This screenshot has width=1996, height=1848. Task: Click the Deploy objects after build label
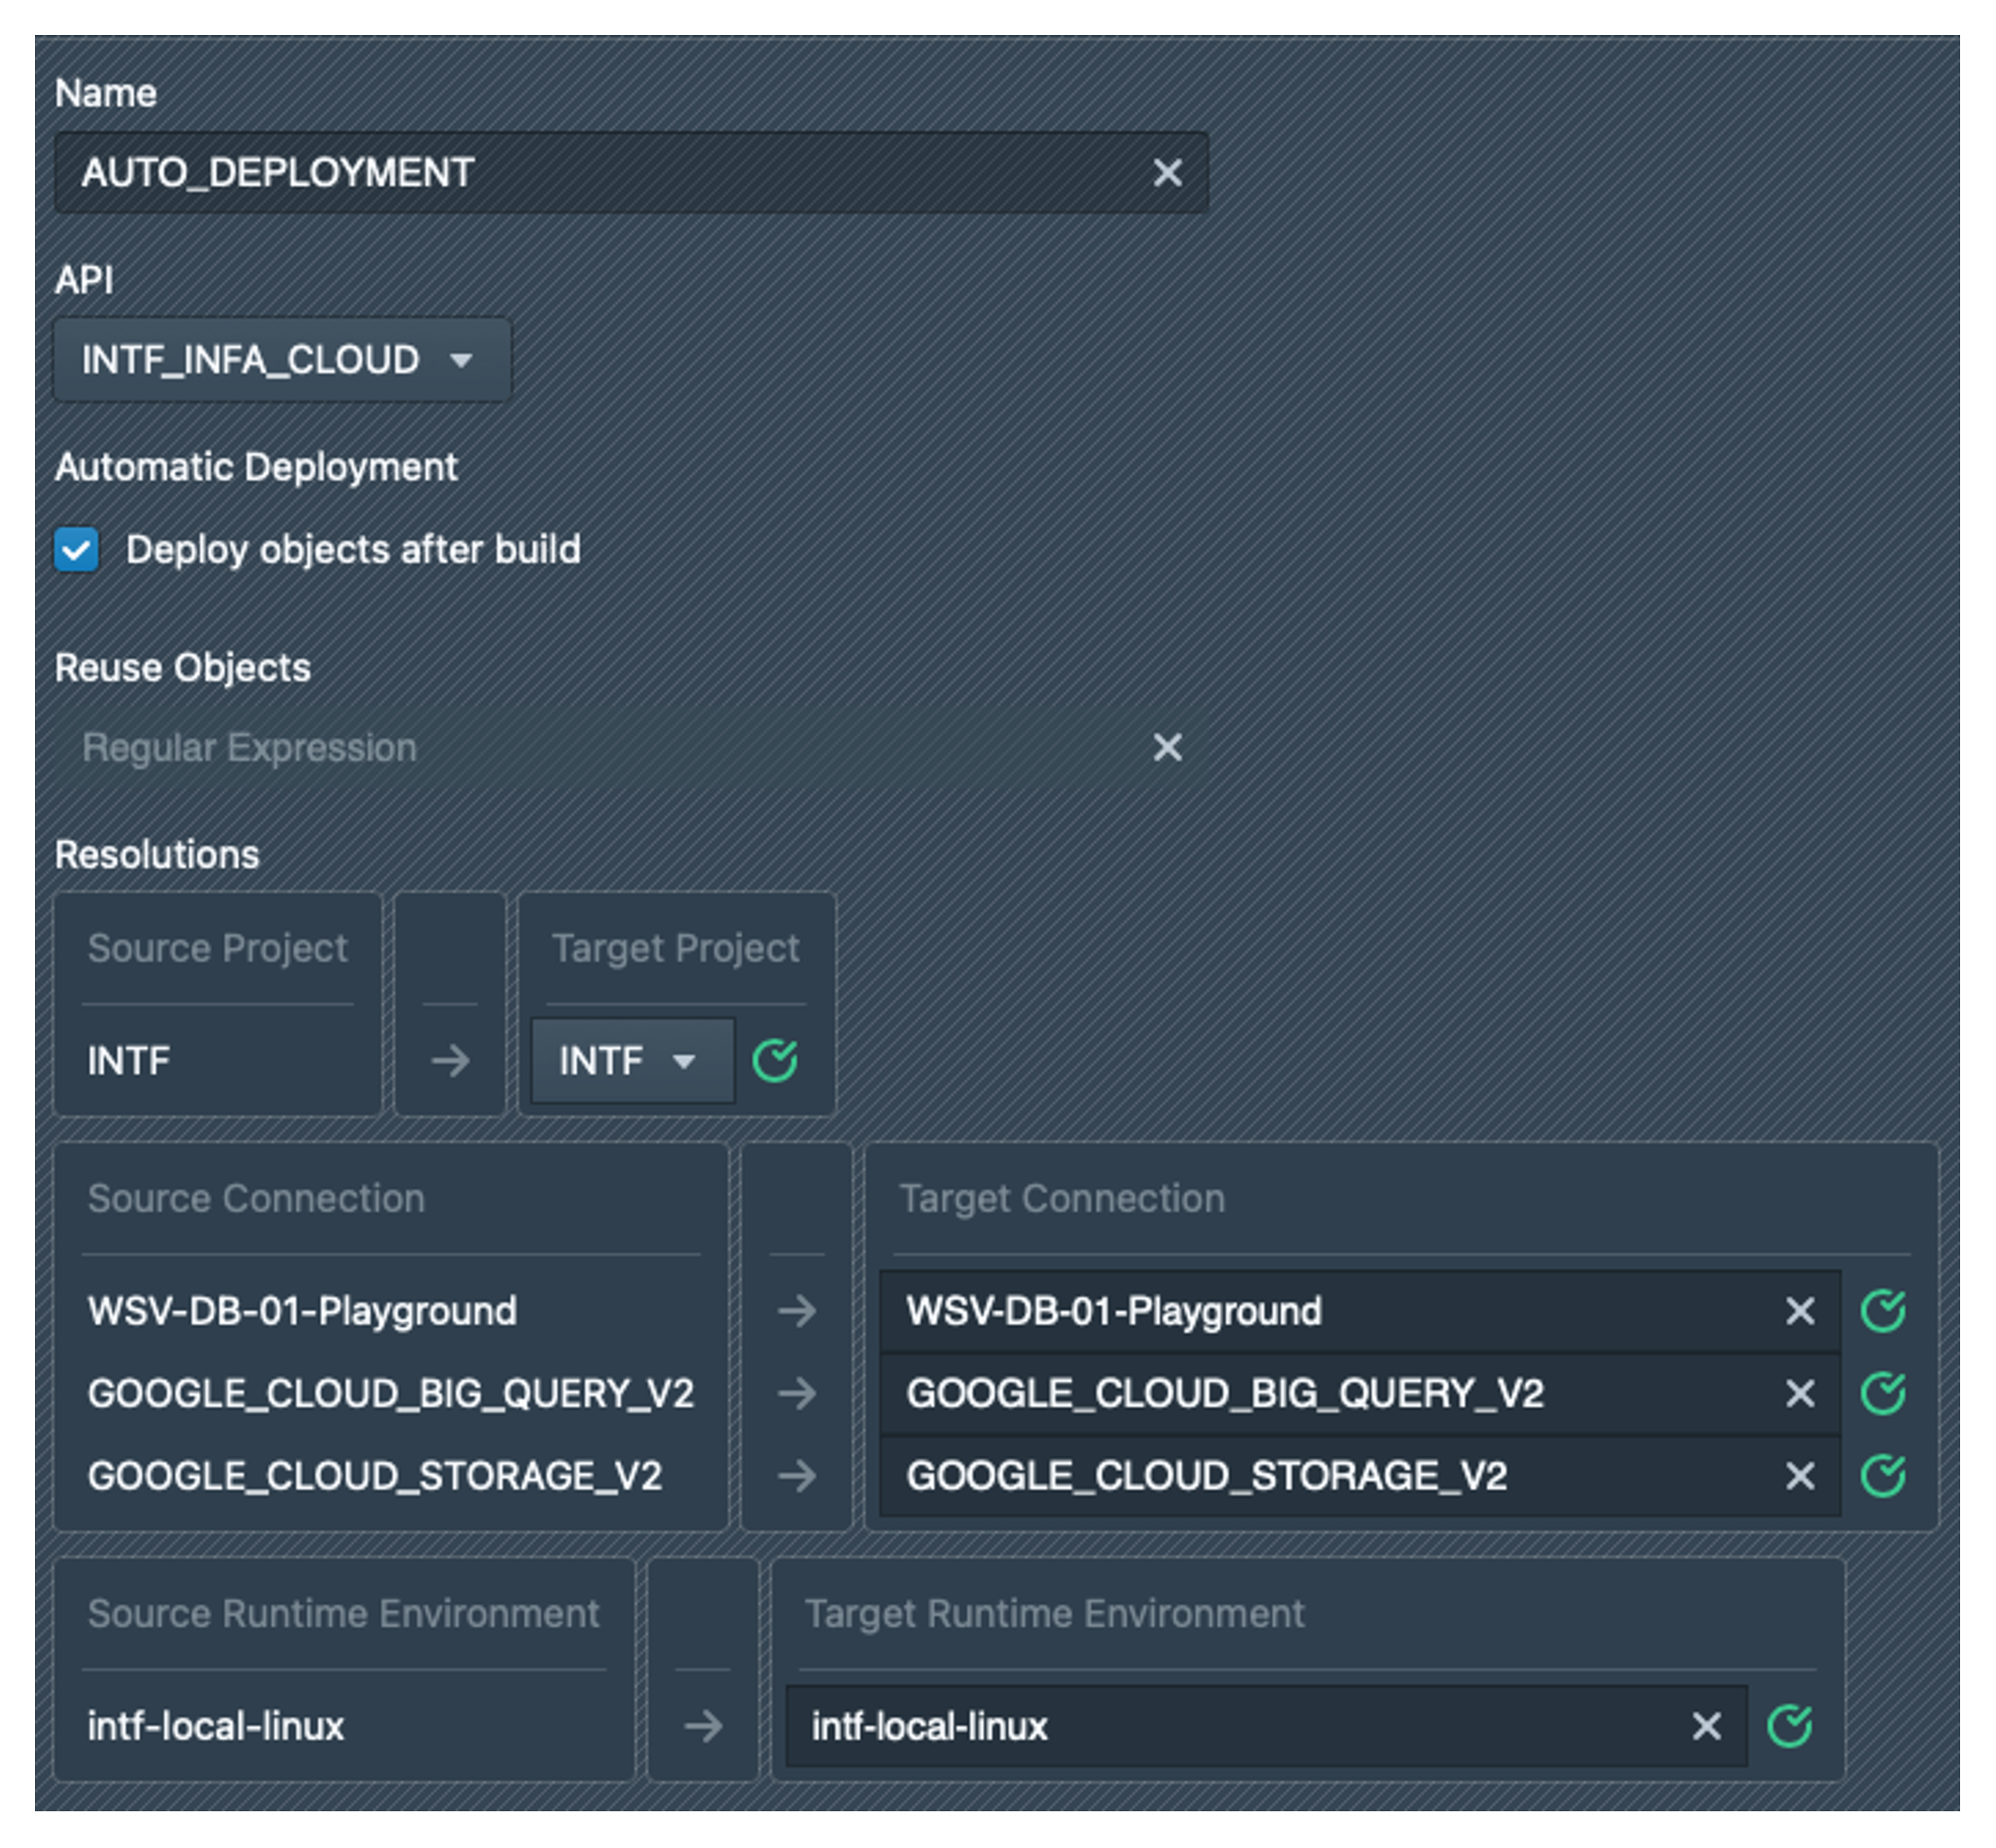353,550
